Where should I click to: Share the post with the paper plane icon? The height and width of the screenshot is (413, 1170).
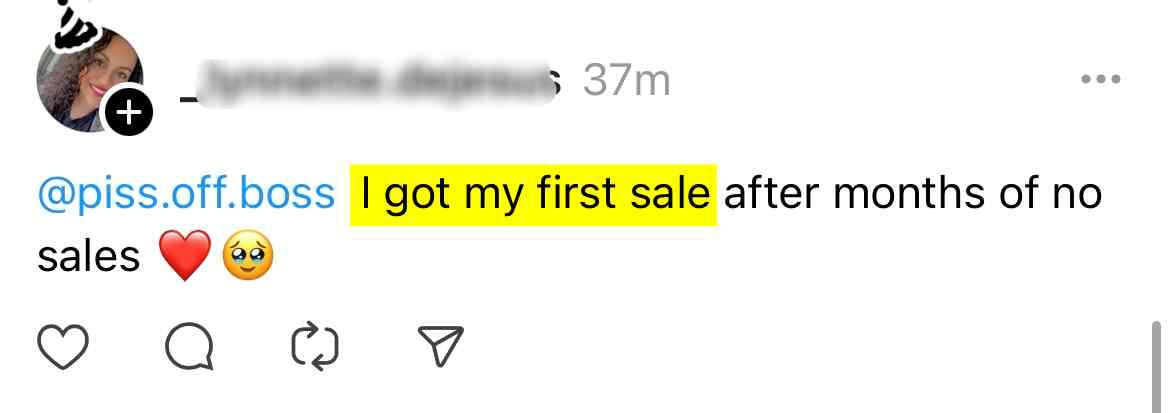[x=438, y=346]
